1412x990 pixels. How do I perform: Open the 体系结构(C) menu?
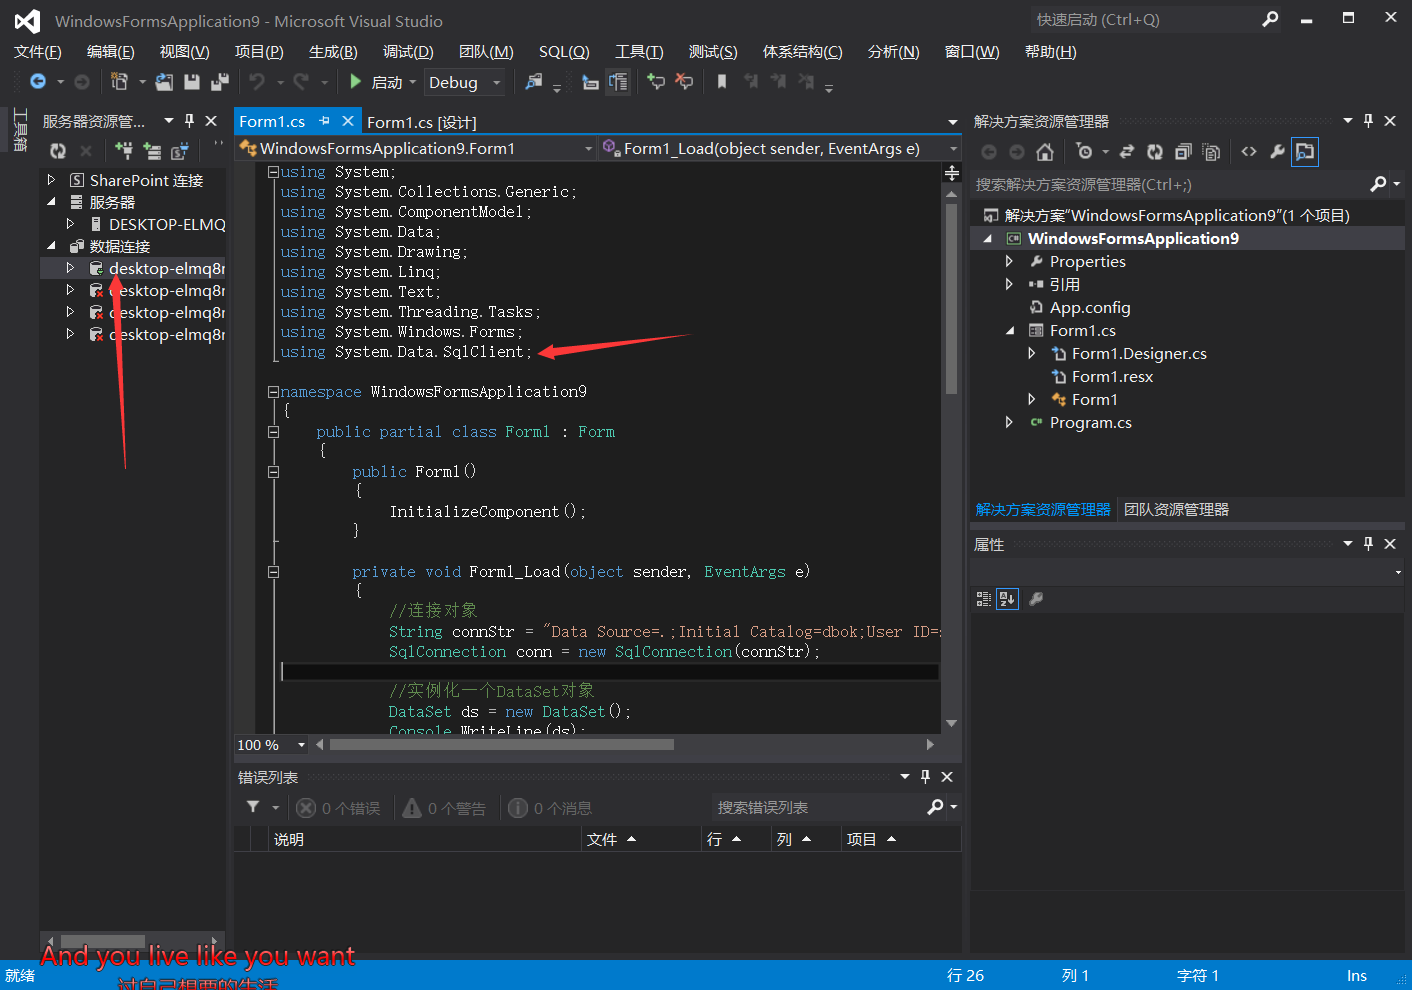[x=803, y=52]
